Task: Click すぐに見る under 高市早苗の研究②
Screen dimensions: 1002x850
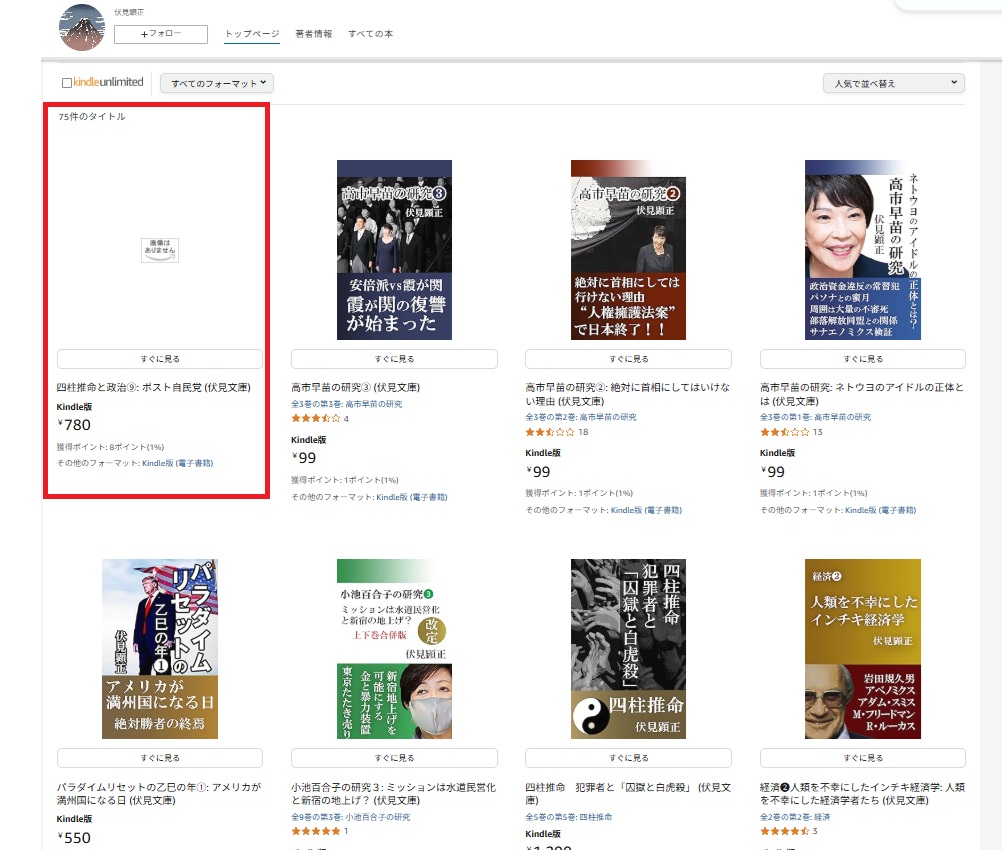Action: pos(628,359)
